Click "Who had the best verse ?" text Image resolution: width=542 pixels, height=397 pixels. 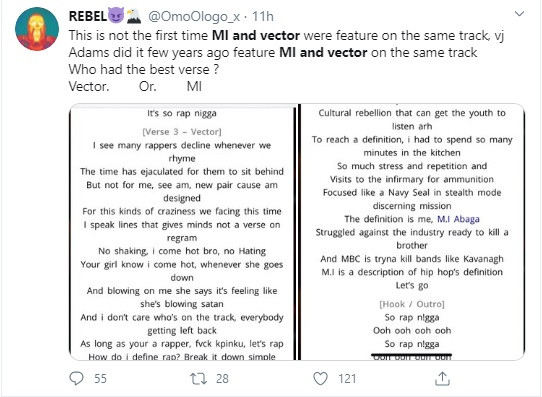point(144,69)
